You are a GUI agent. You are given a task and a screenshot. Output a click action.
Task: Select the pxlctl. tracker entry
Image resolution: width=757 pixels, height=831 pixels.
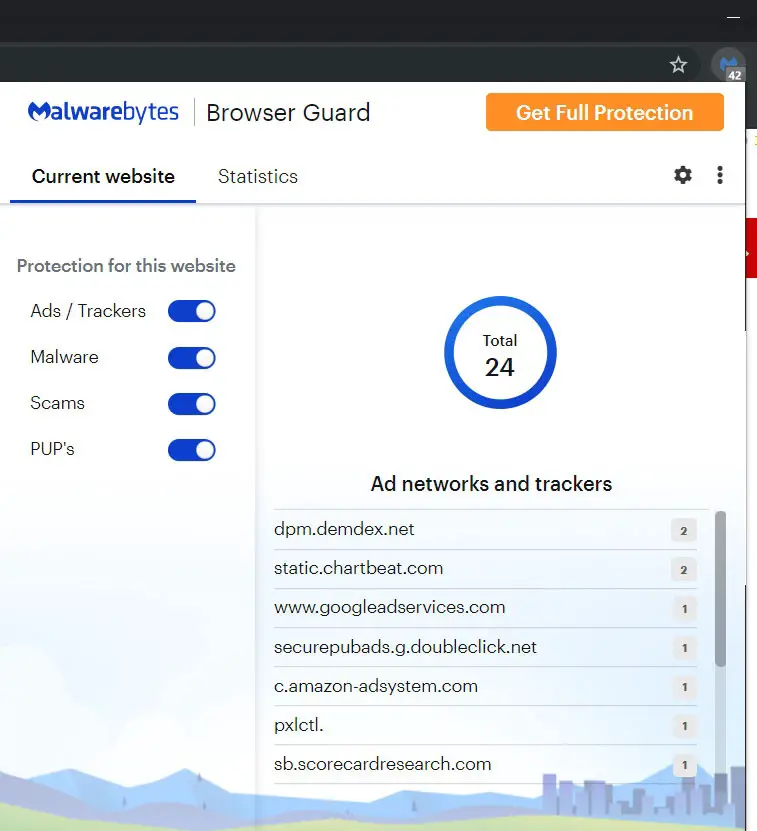pyautogui.click(x=485, y=725)
